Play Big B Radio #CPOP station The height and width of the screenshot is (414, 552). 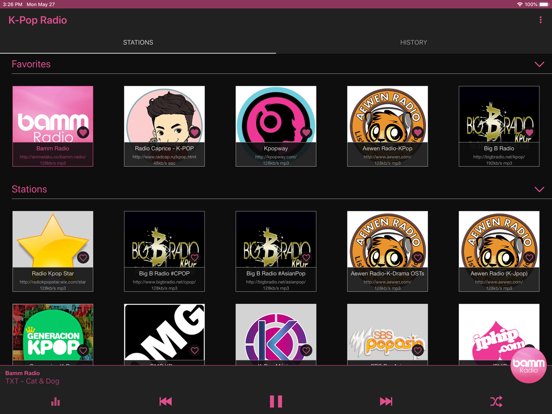click(x=164, y=251)
